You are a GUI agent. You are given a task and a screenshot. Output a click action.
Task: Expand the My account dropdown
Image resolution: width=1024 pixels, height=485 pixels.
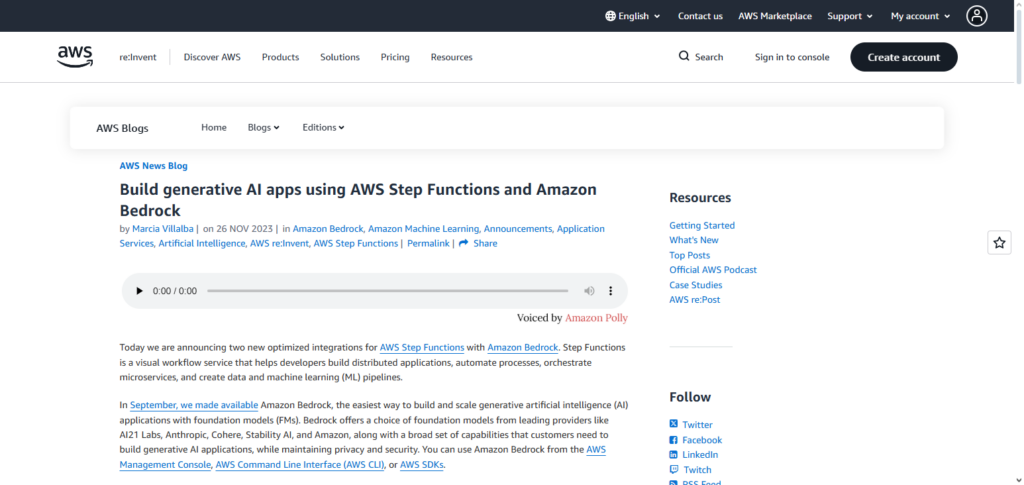click(x=921, y=16)
